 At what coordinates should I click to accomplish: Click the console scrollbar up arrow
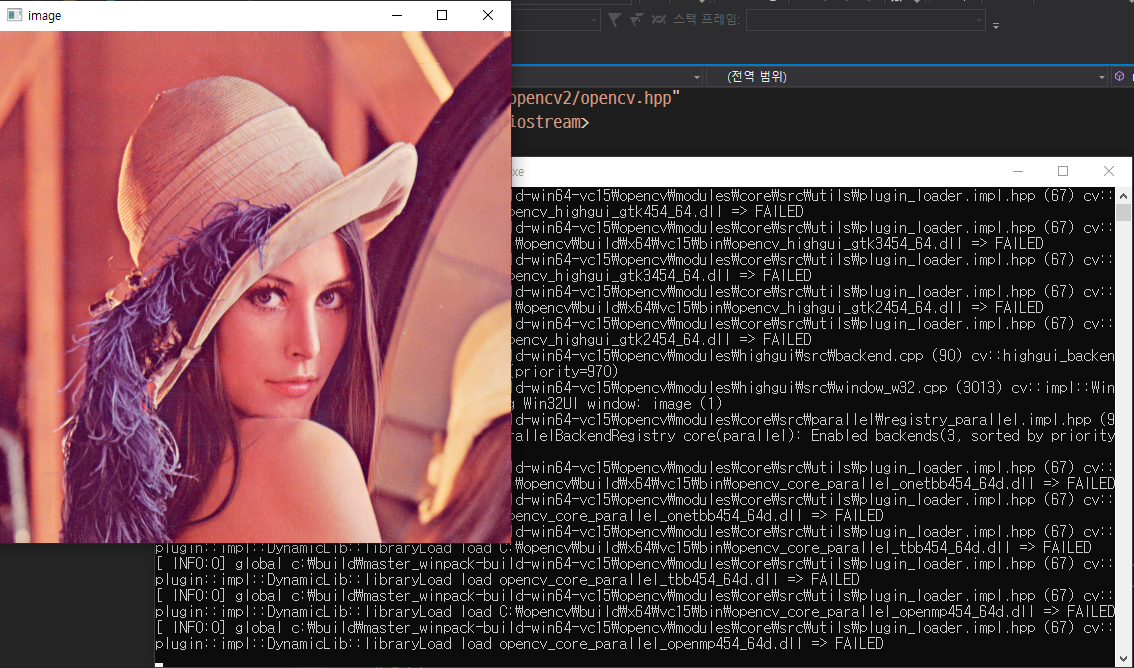pyautogui.click(x=1123, y=196)
